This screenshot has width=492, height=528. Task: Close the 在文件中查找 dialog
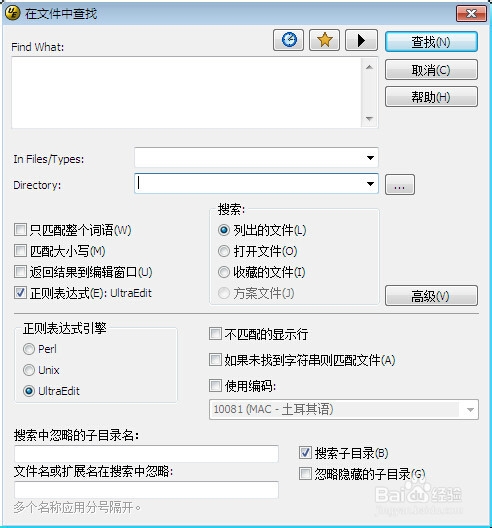click(471, 13)
